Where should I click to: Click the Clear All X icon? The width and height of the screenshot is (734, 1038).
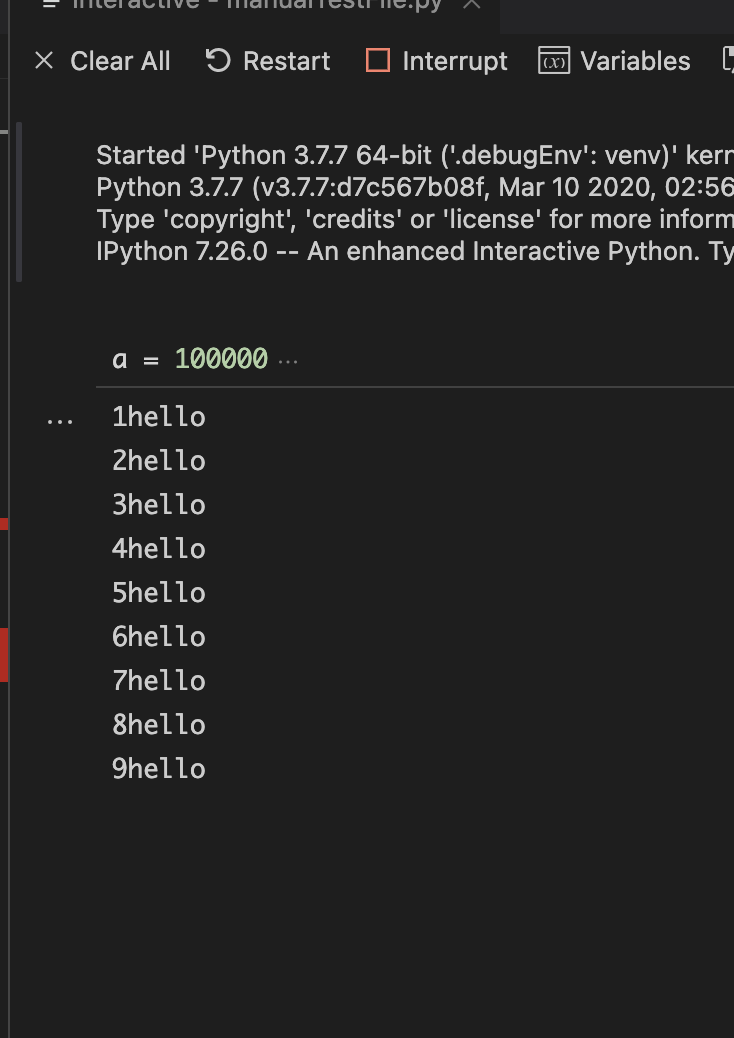tap(44, 61)
